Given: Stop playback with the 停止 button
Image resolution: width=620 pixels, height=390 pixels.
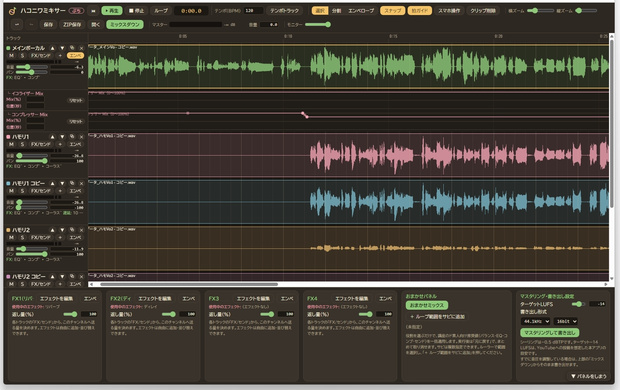Looking at the screenshot, I should pyautogui.click(x=136, y=11).
